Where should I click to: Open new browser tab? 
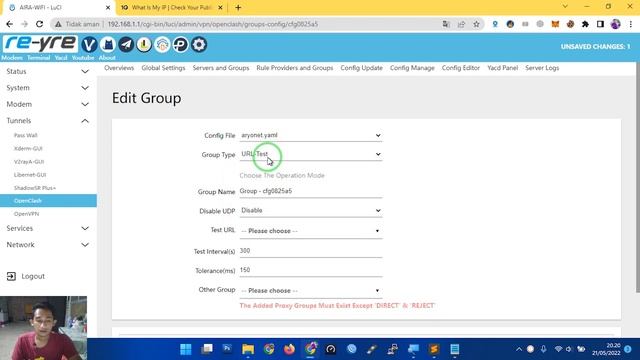[x=238, y=7]
